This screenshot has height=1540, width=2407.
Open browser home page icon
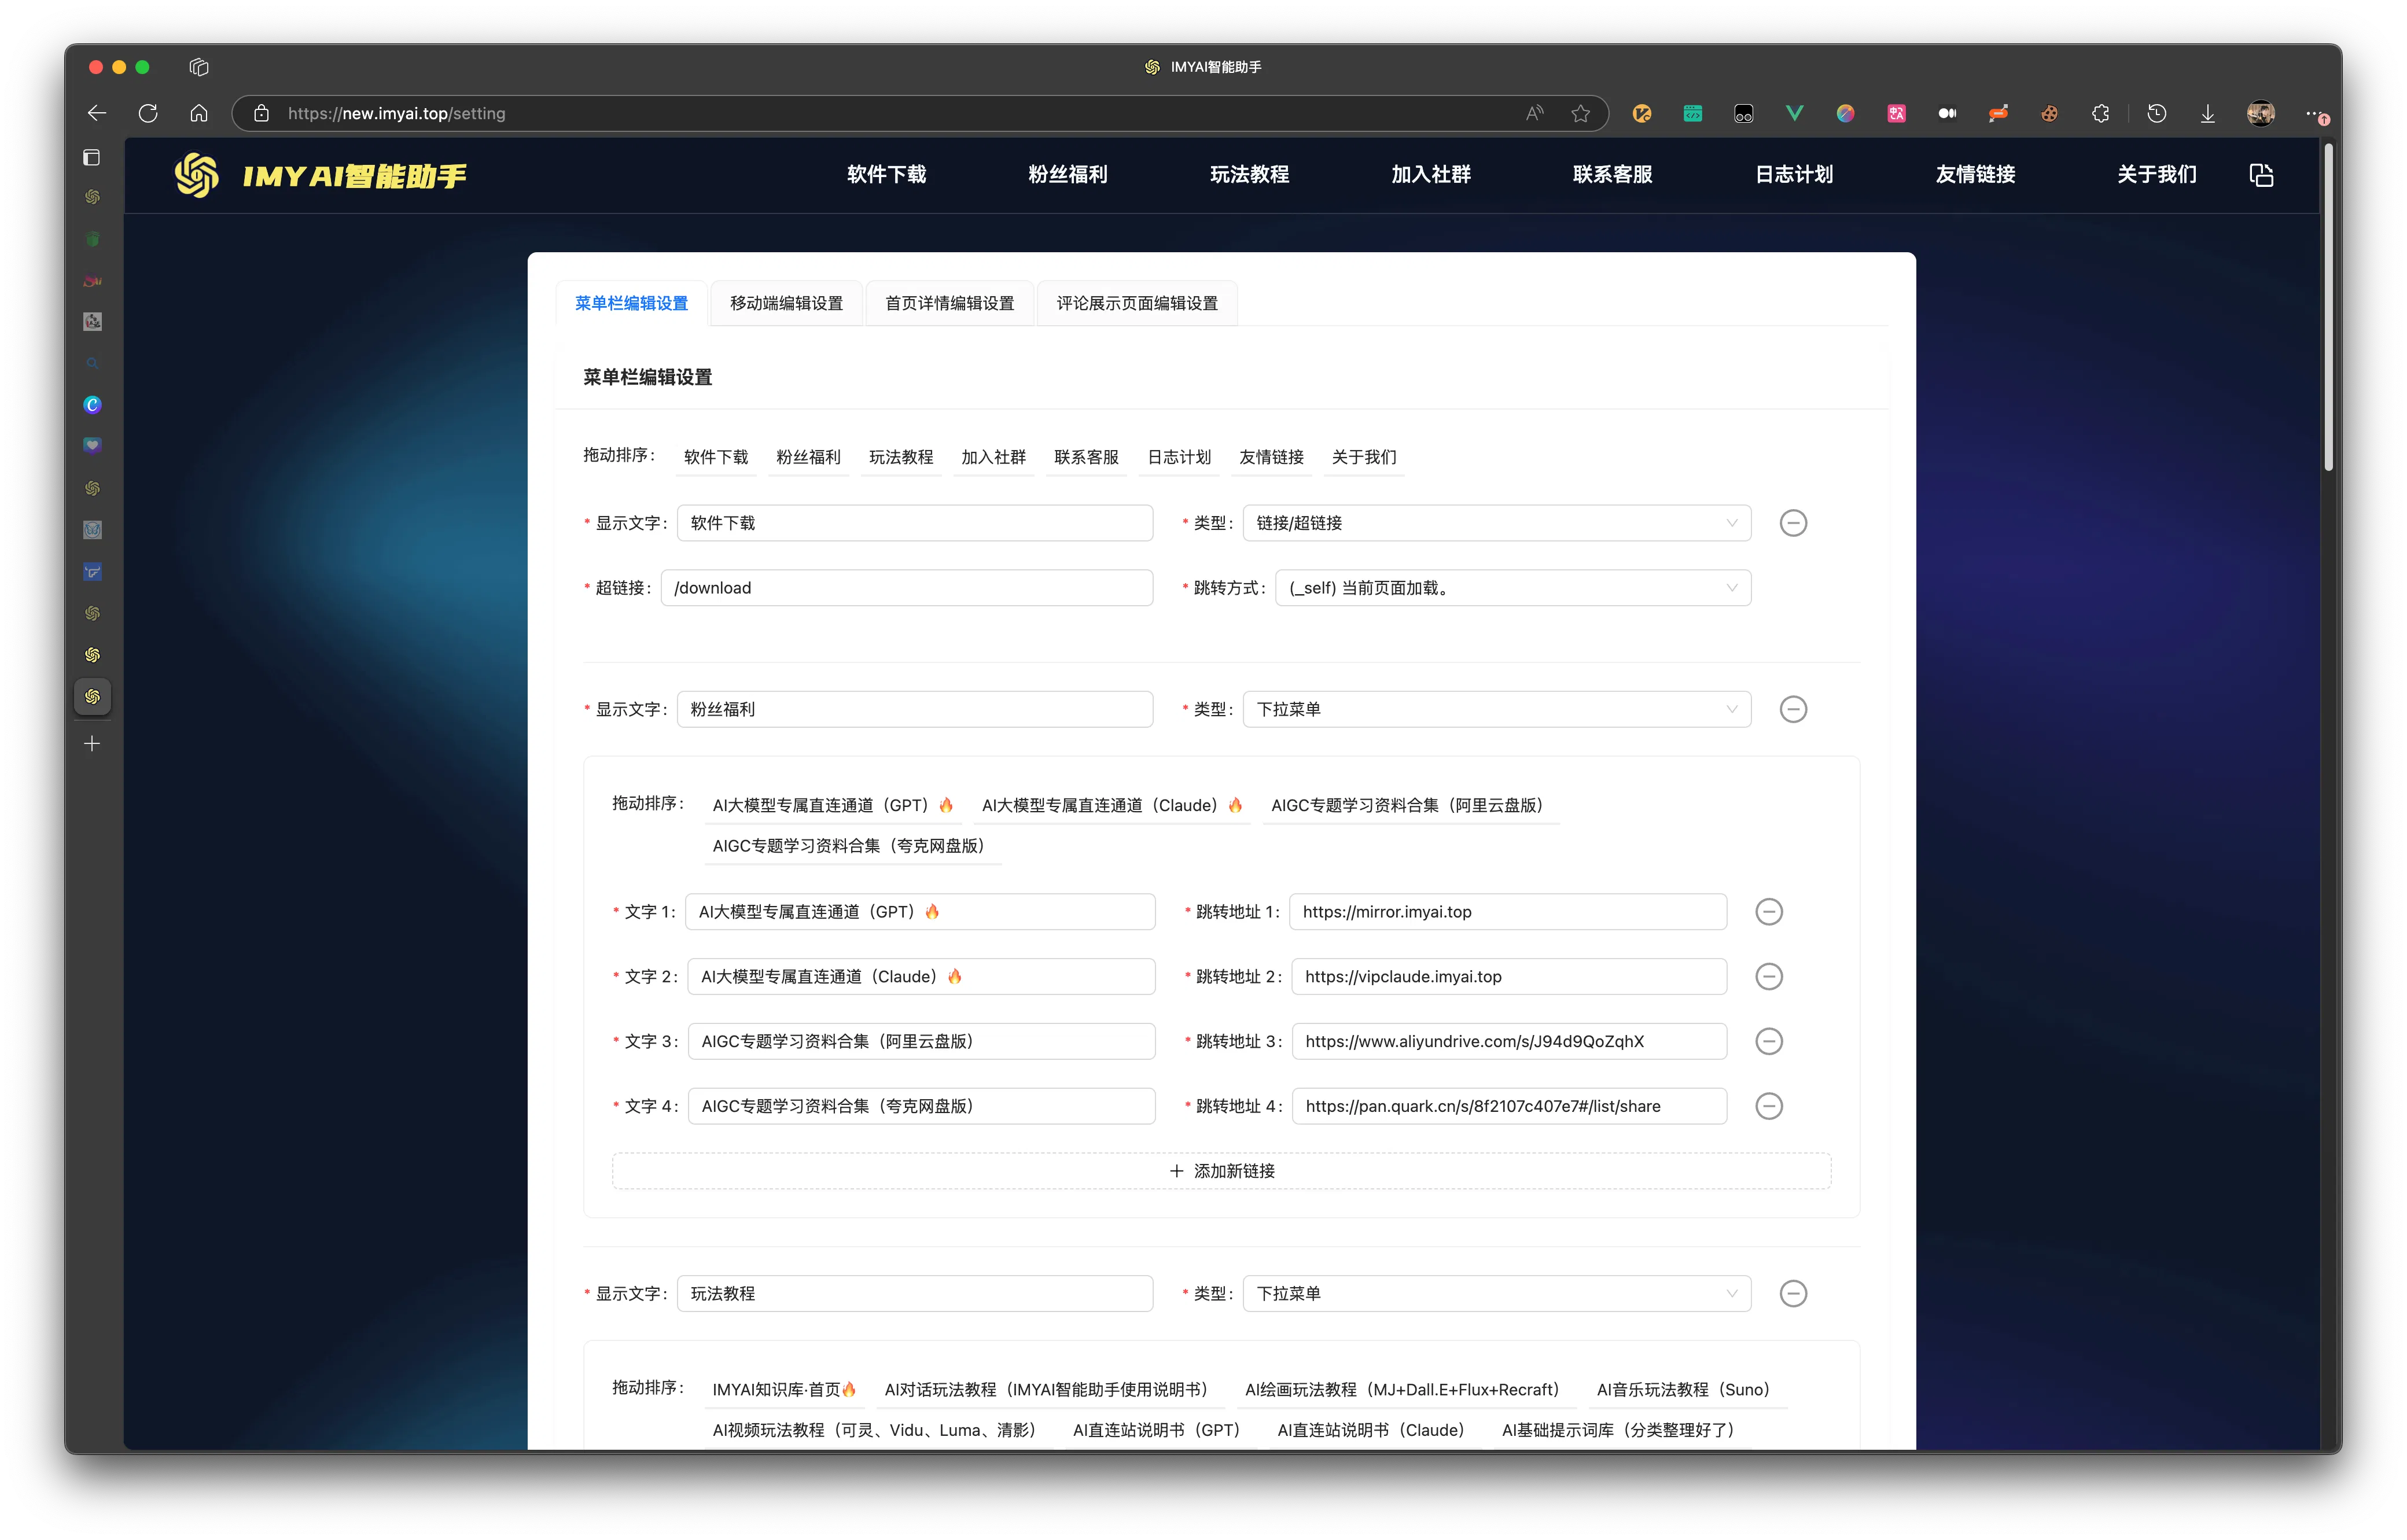(199, 113)
